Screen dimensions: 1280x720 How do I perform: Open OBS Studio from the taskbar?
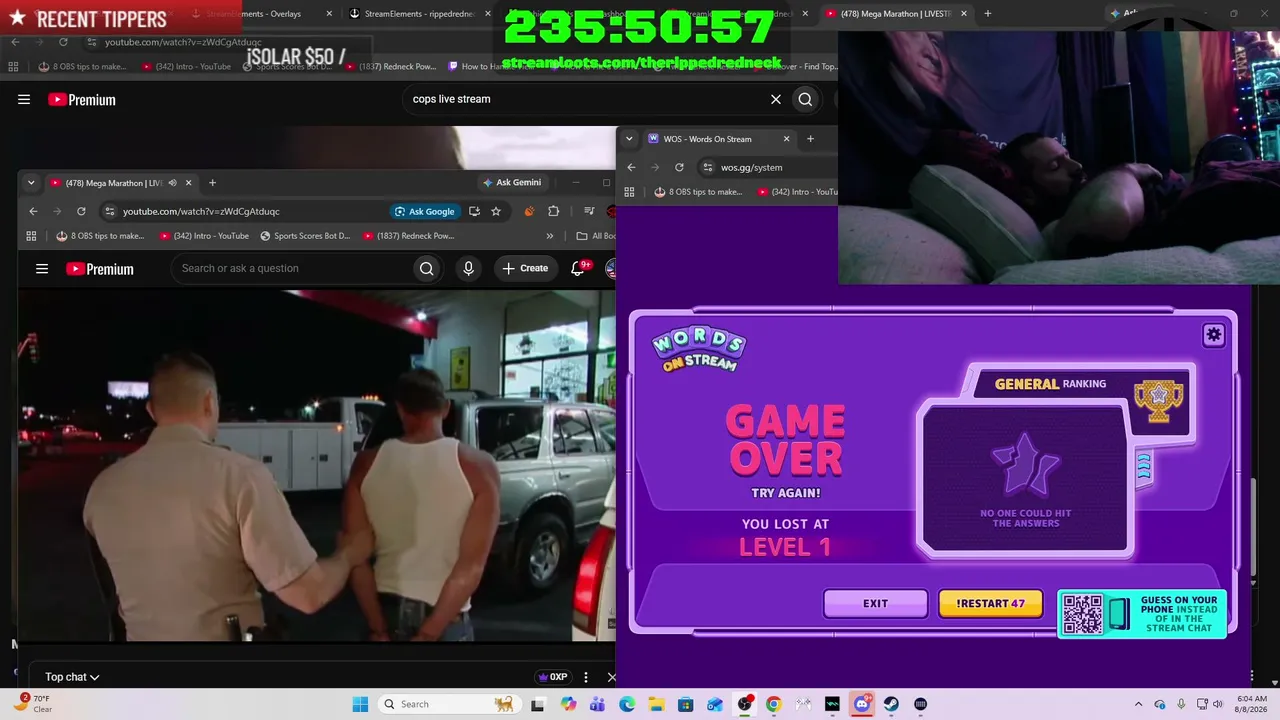(x=744, y=704)
